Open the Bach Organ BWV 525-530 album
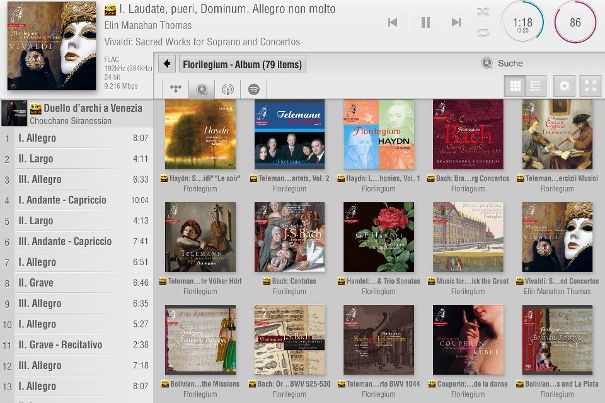This screenshot has height=403, width=605. click(x=289, y=340)
